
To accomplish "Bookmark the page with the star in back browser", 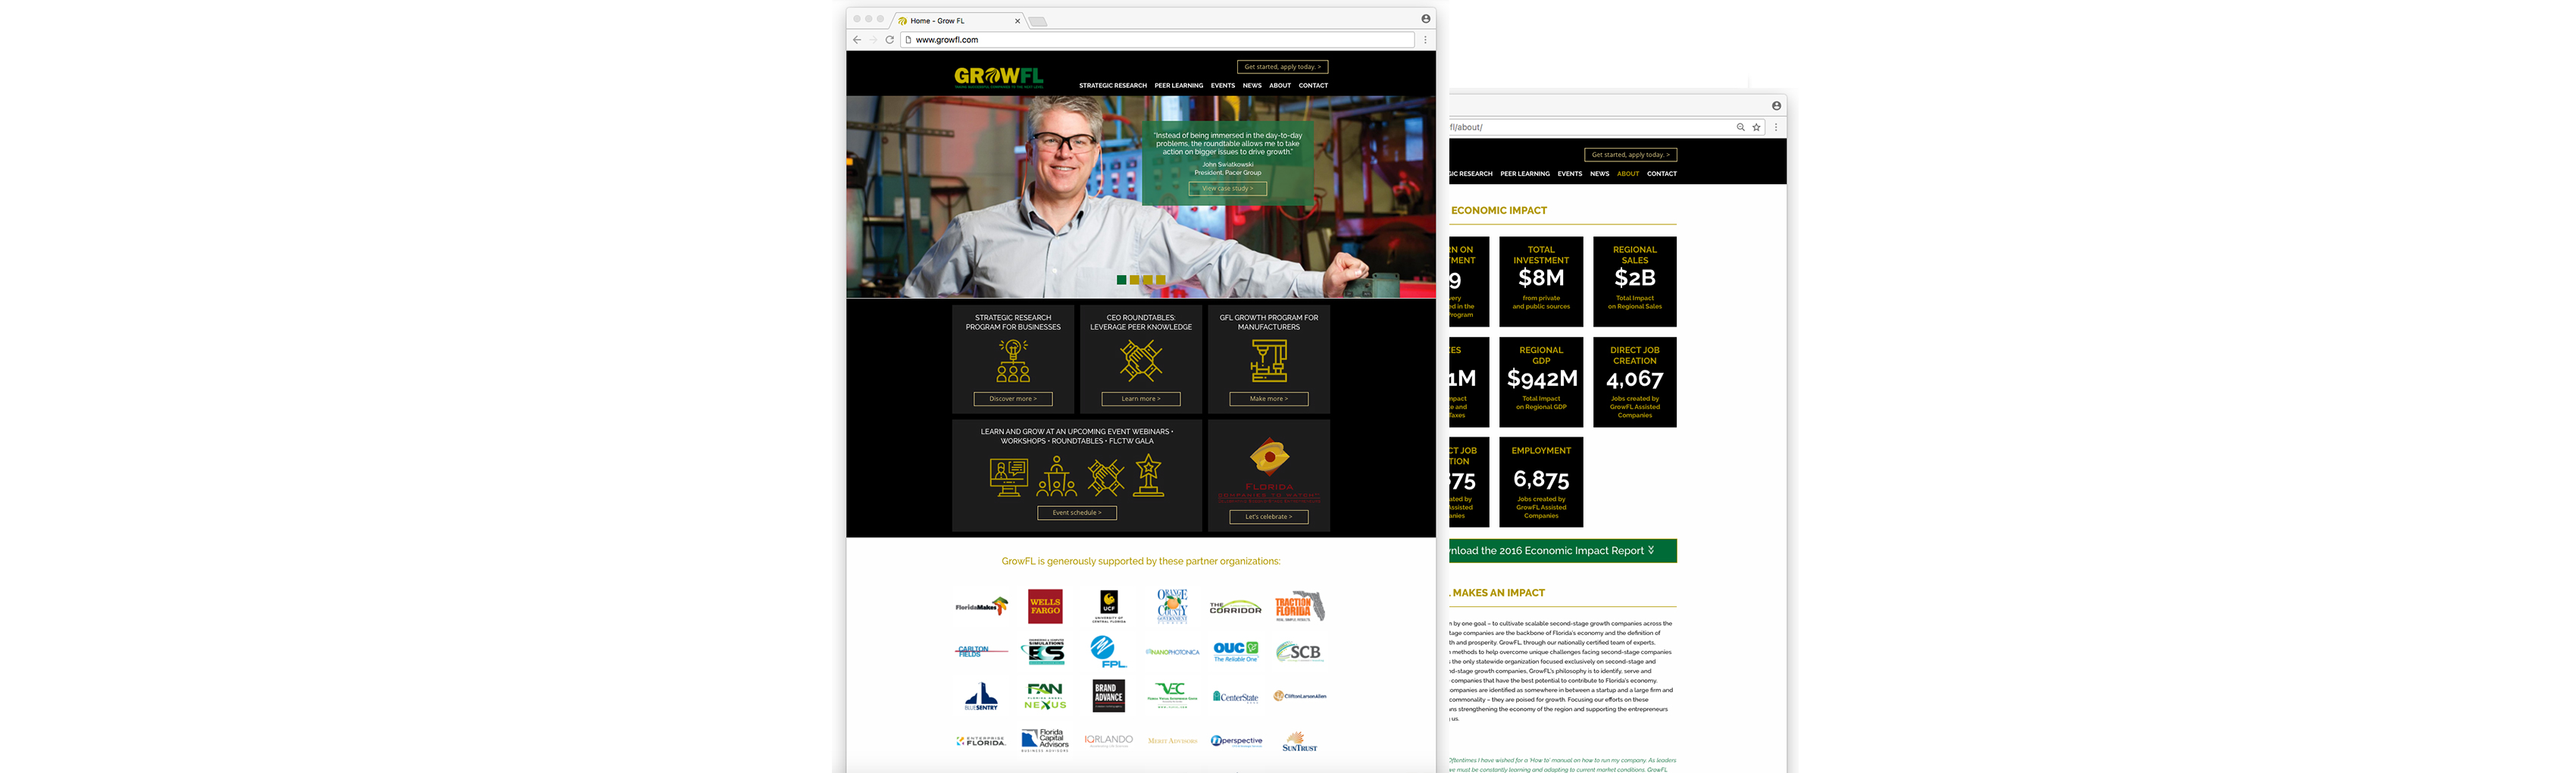I will (x=1756, y=127).
